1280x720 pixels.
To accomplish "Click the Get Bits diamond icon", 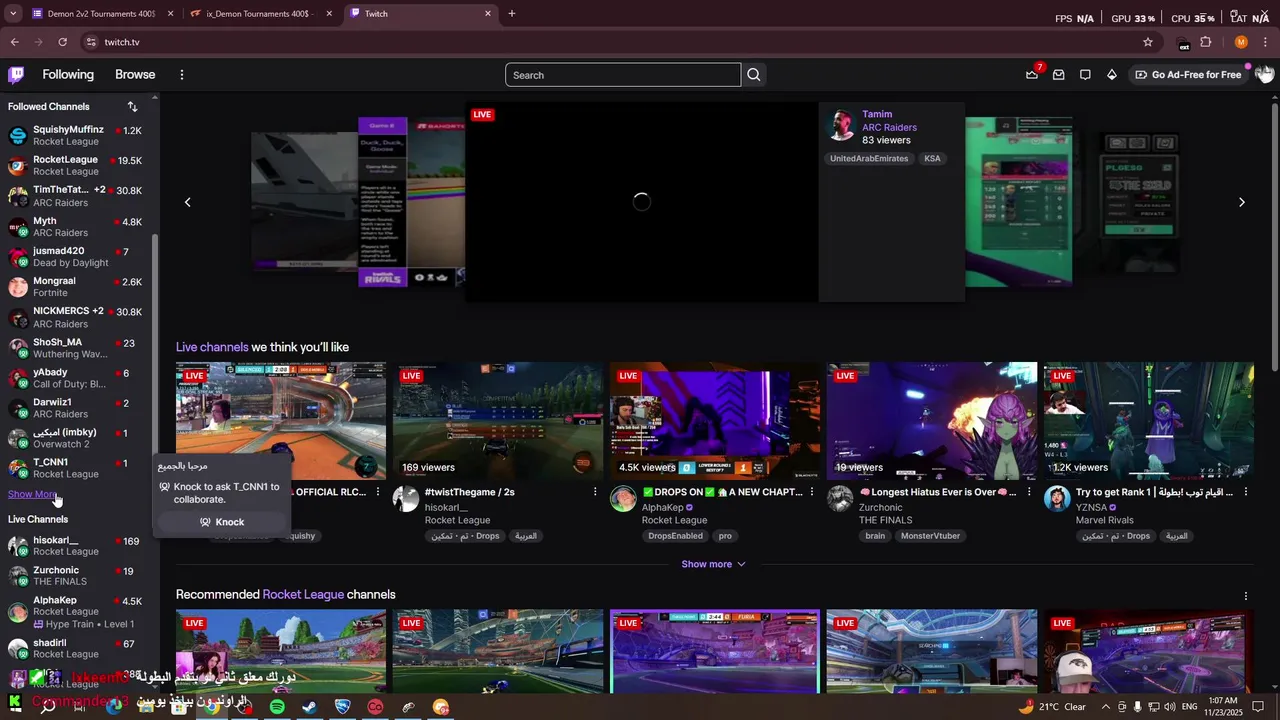I will [1111, 75].
